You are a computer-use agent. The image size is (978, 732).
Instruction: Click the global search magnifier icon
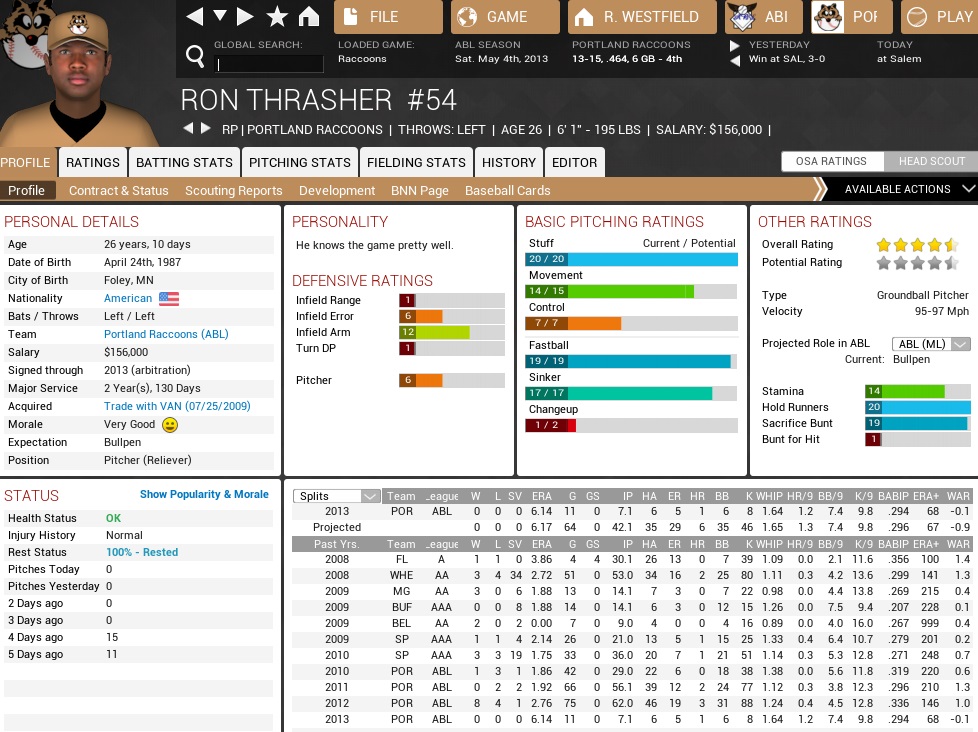tap(195, 56)
